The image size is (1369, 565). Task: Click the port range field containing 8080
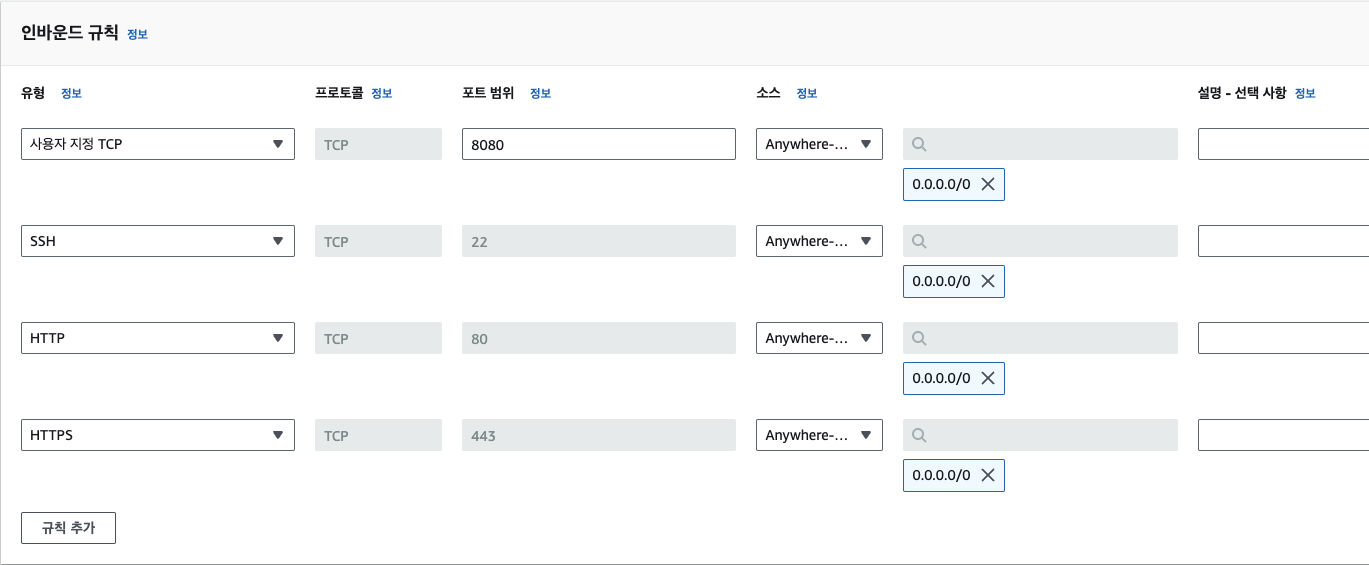click(598, 144)
